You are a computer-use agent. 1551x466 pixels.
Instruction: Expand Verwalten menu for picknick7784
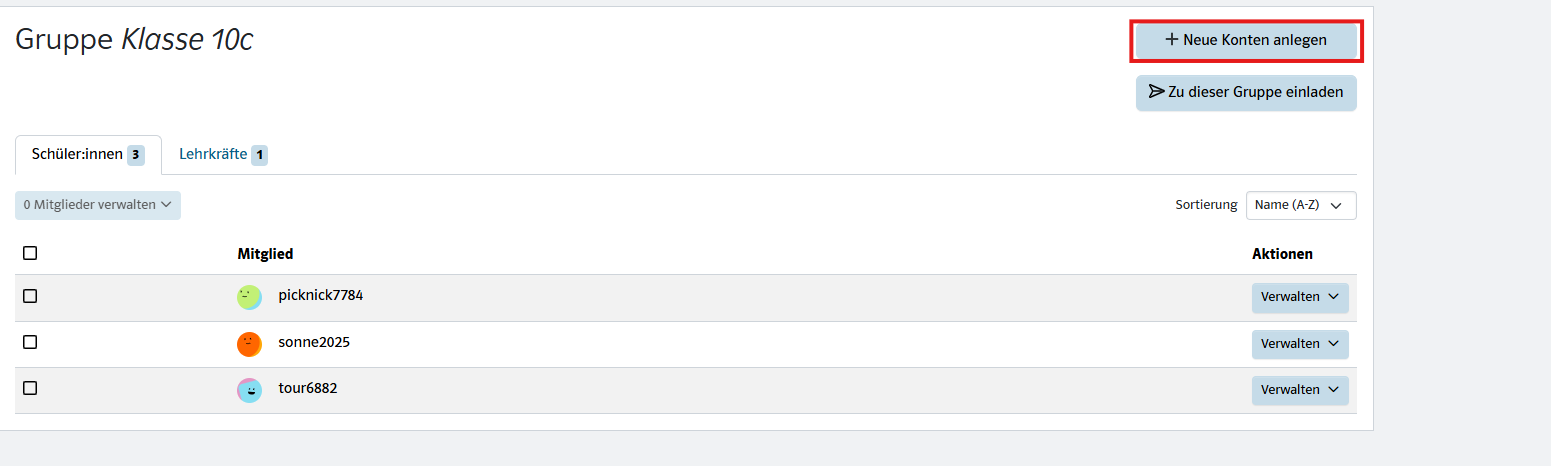(1299, 297)
